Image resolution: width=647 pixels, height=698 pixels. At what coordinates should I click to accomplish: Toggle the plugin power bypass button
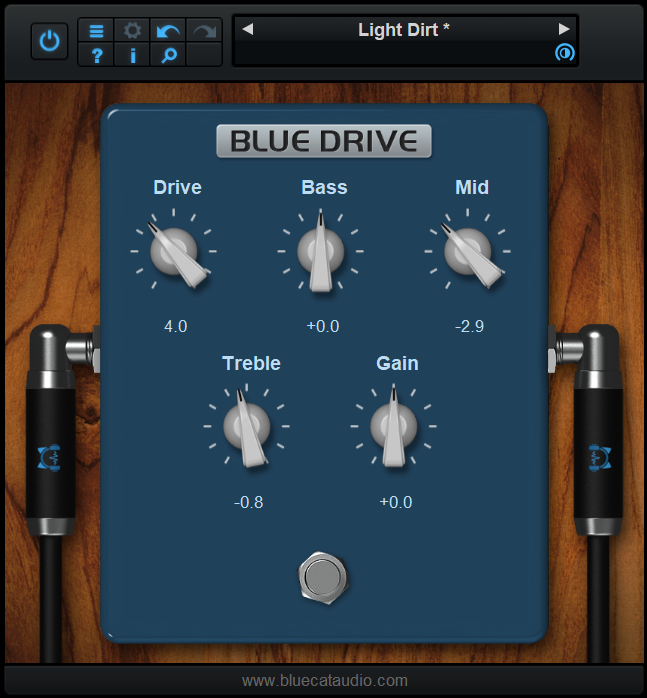tap(49, 41)
